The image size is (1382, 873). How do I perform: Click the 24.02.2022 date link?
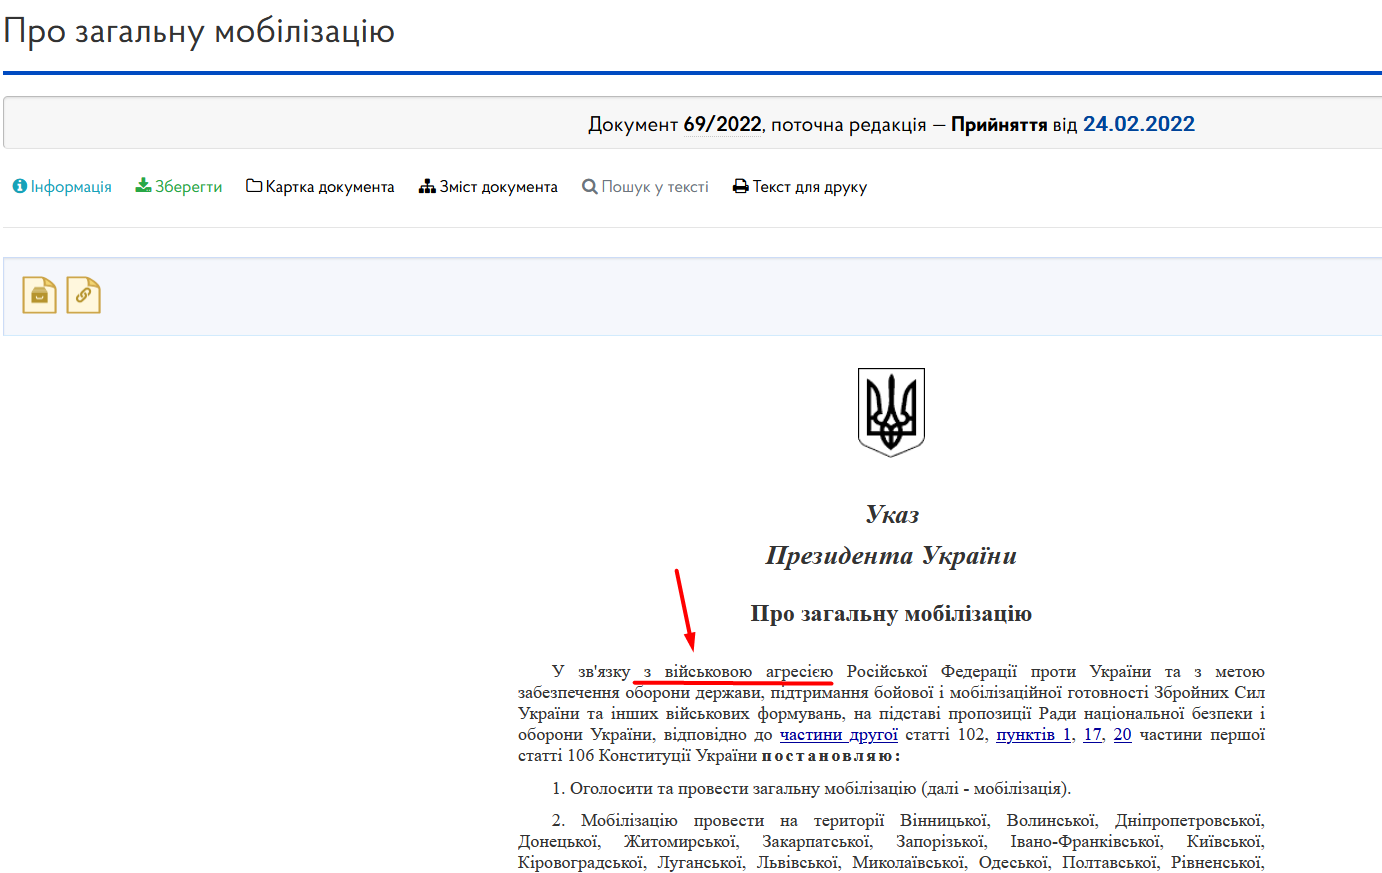point(1138,124)
